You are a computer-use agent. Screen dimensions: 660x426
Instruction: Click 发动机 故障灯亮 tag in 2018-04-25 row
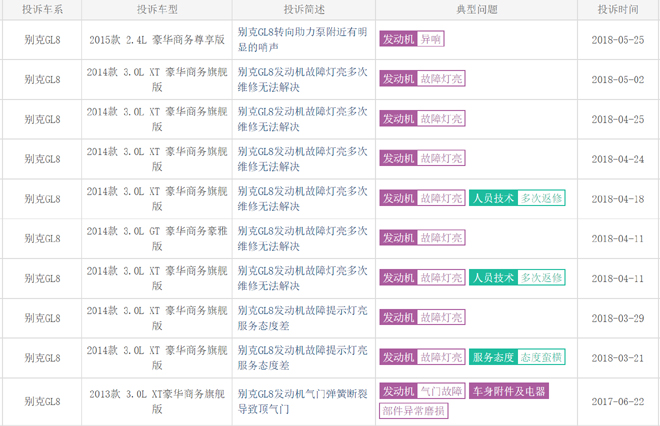422,118
